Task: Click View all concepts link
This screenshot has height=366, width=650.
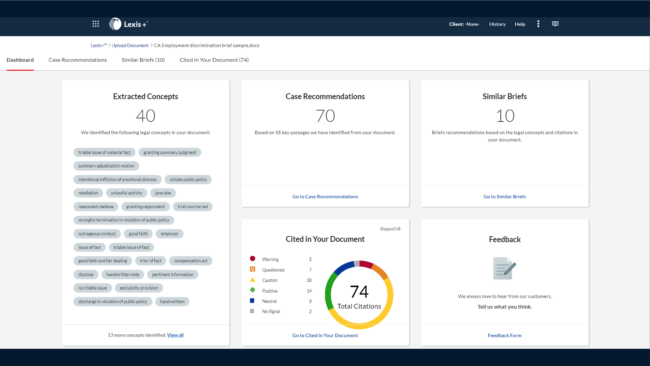Action: click(175, 335)
